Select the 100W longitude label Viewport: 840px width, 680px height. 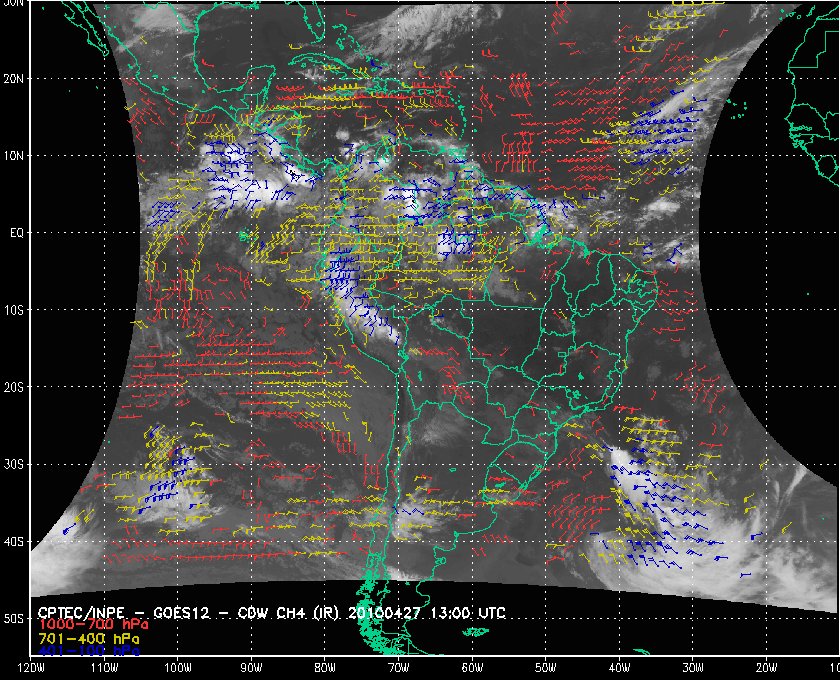click(x=178, y=668)
